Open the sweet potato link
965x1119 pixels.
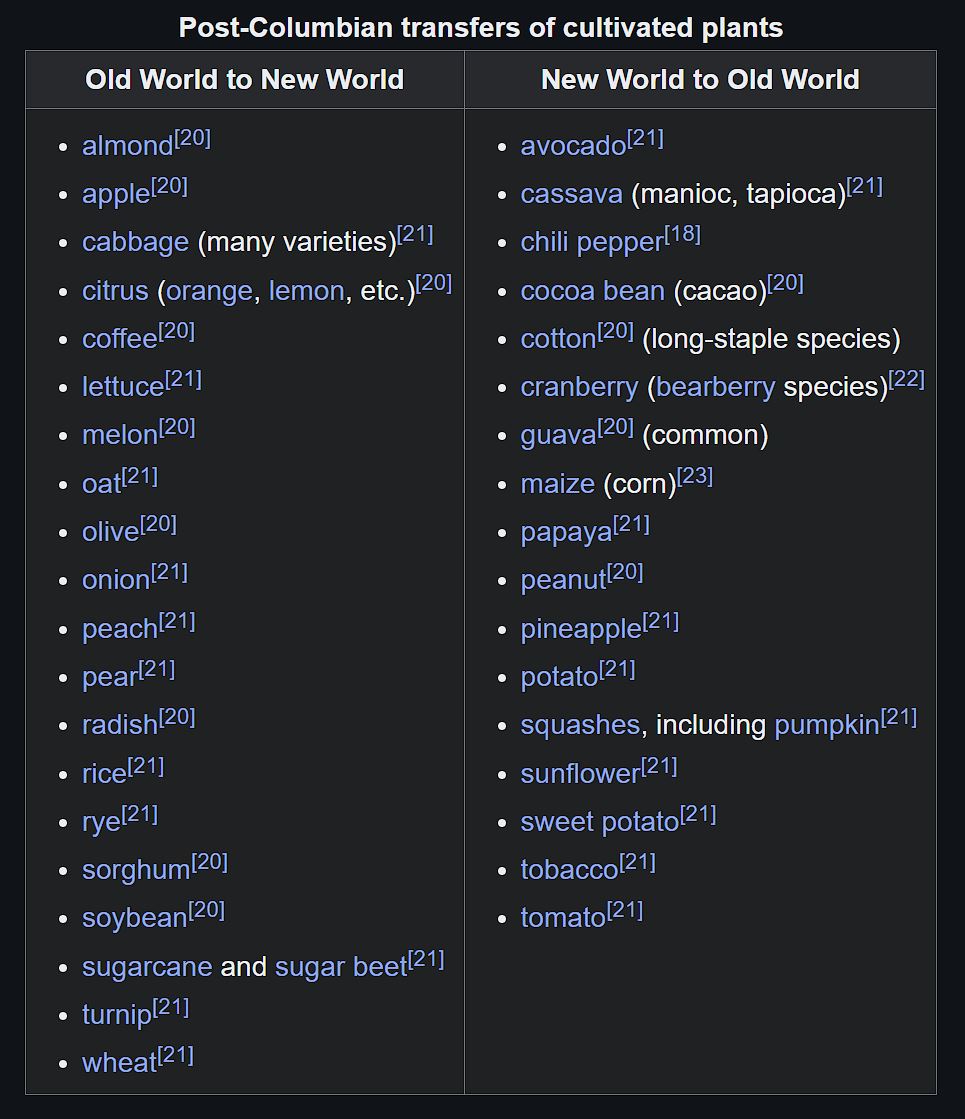pos(600,821)
